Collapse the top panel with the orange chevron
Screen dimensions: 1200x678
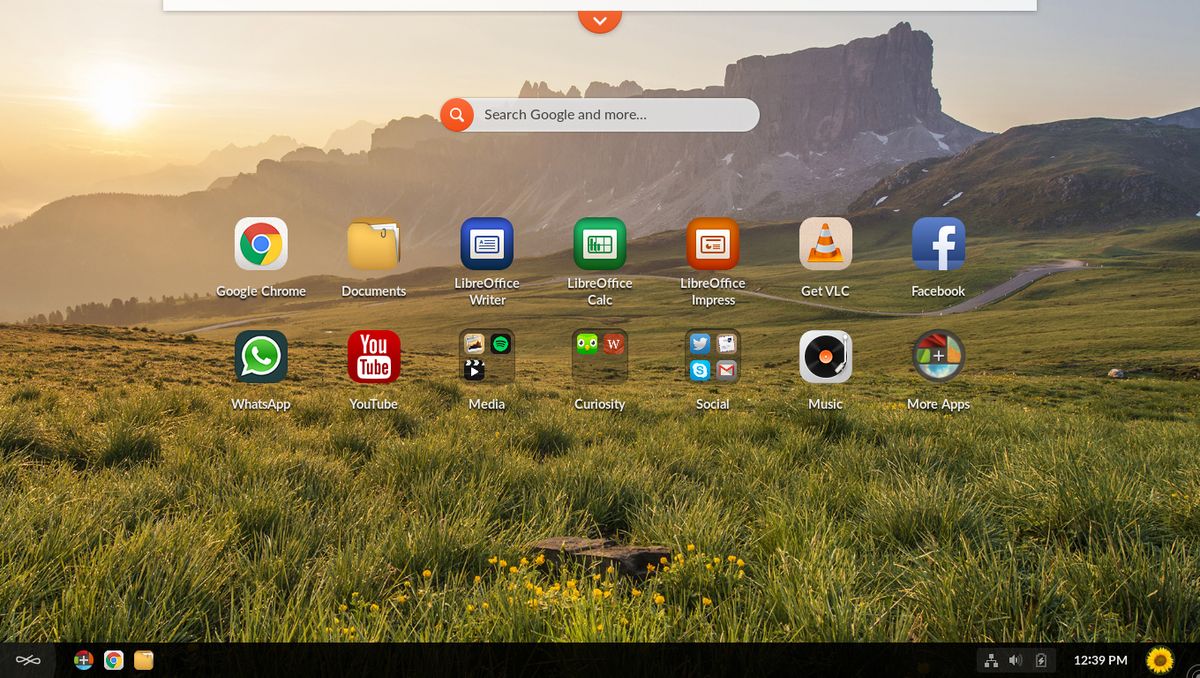click(600, 17)
